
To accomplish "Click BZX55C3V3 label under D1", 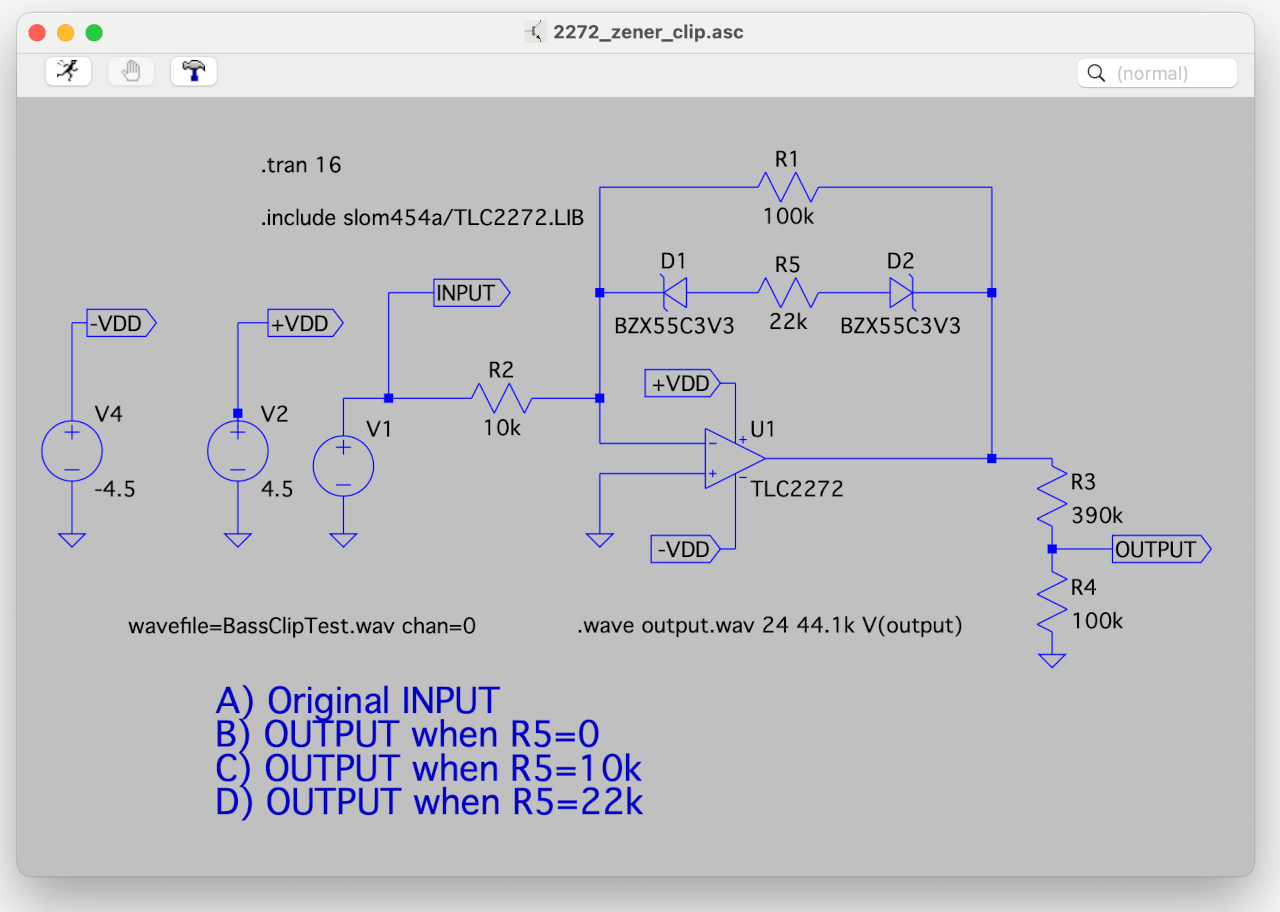I will click(674, 326).
